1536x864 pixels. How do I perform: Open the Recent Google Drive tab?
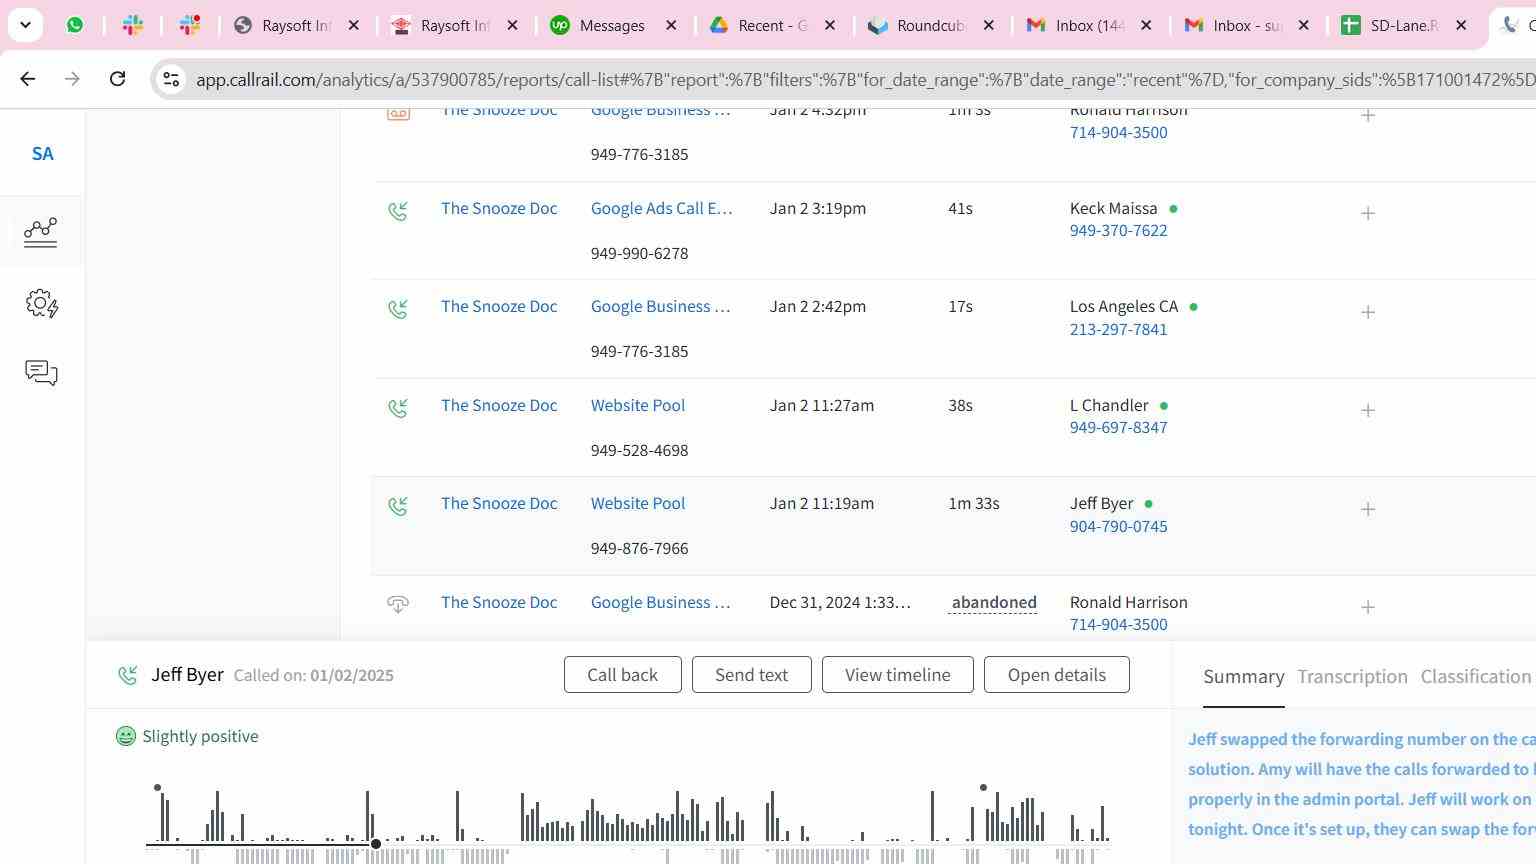point(773,25)
